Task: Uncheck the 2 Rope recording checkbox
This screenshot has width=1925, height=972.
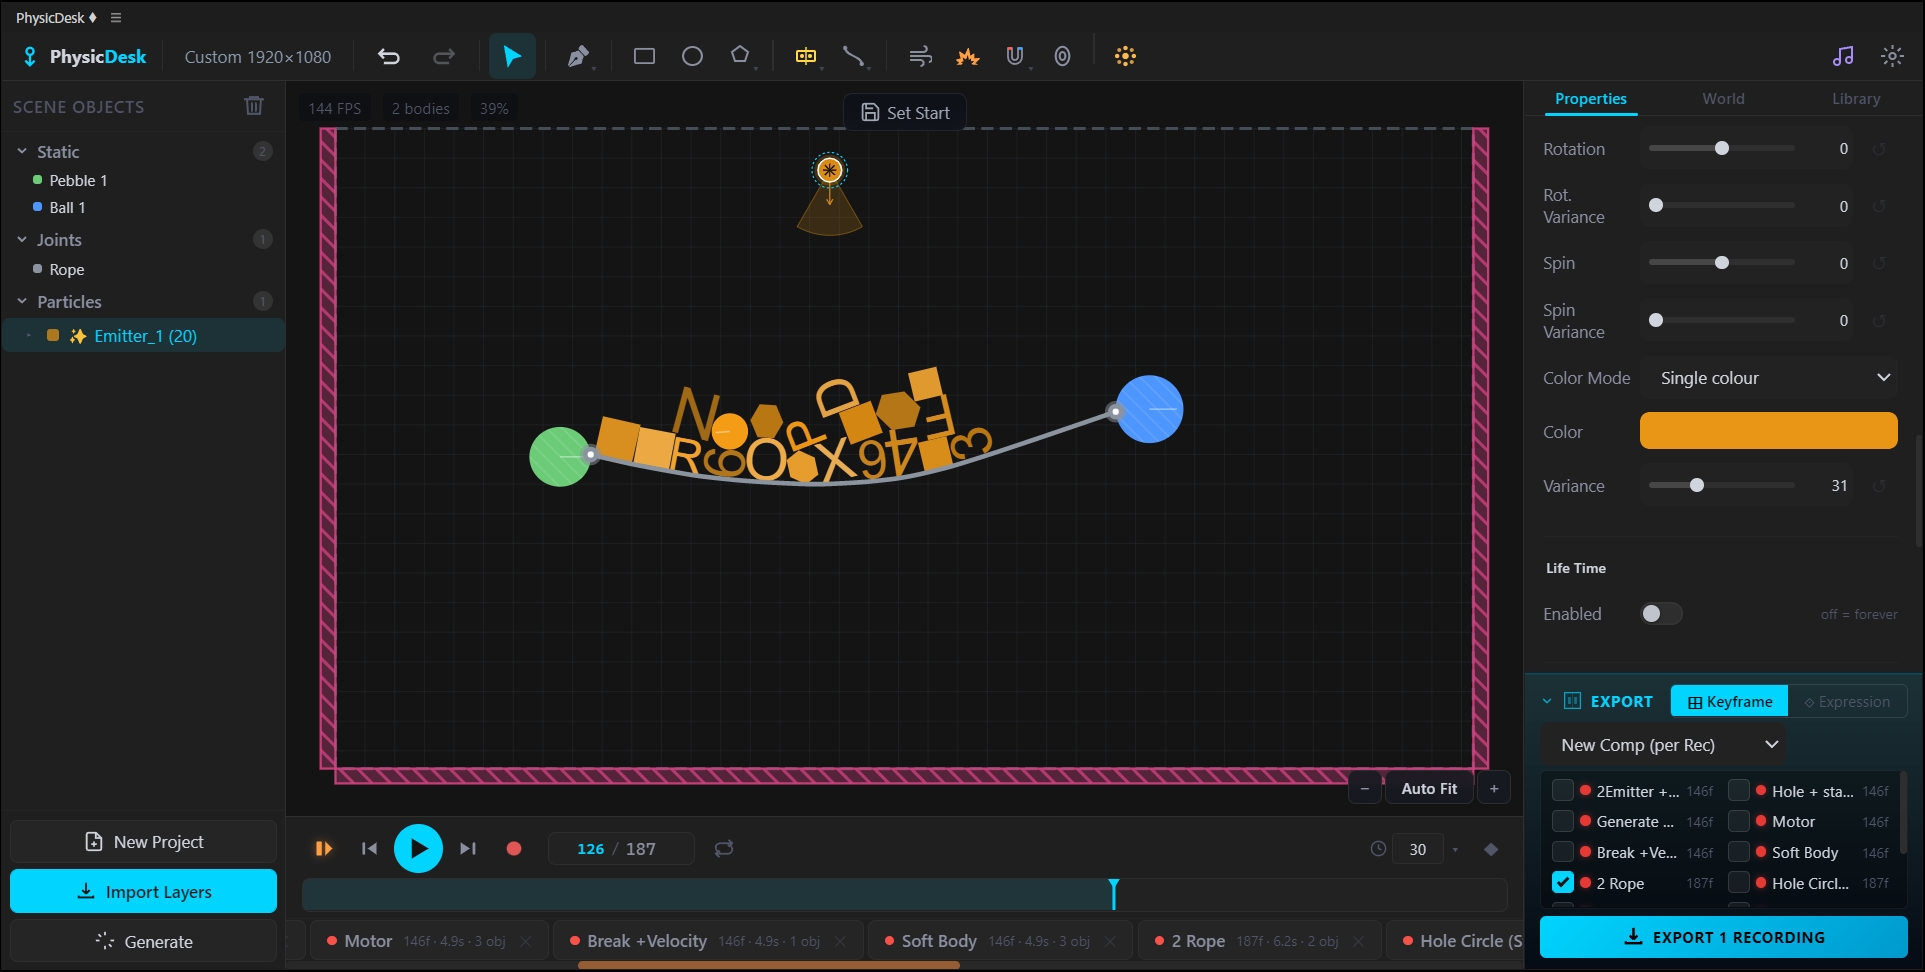Action: tap(1563, 883)
